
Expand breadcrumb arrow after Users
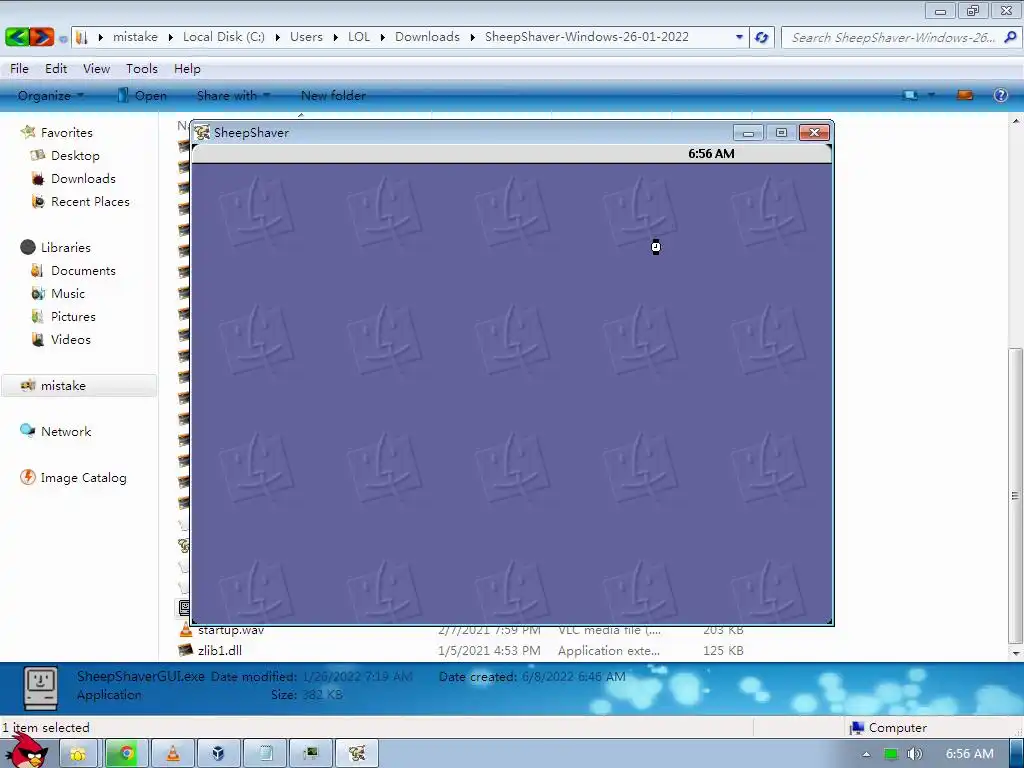(336, 37)
